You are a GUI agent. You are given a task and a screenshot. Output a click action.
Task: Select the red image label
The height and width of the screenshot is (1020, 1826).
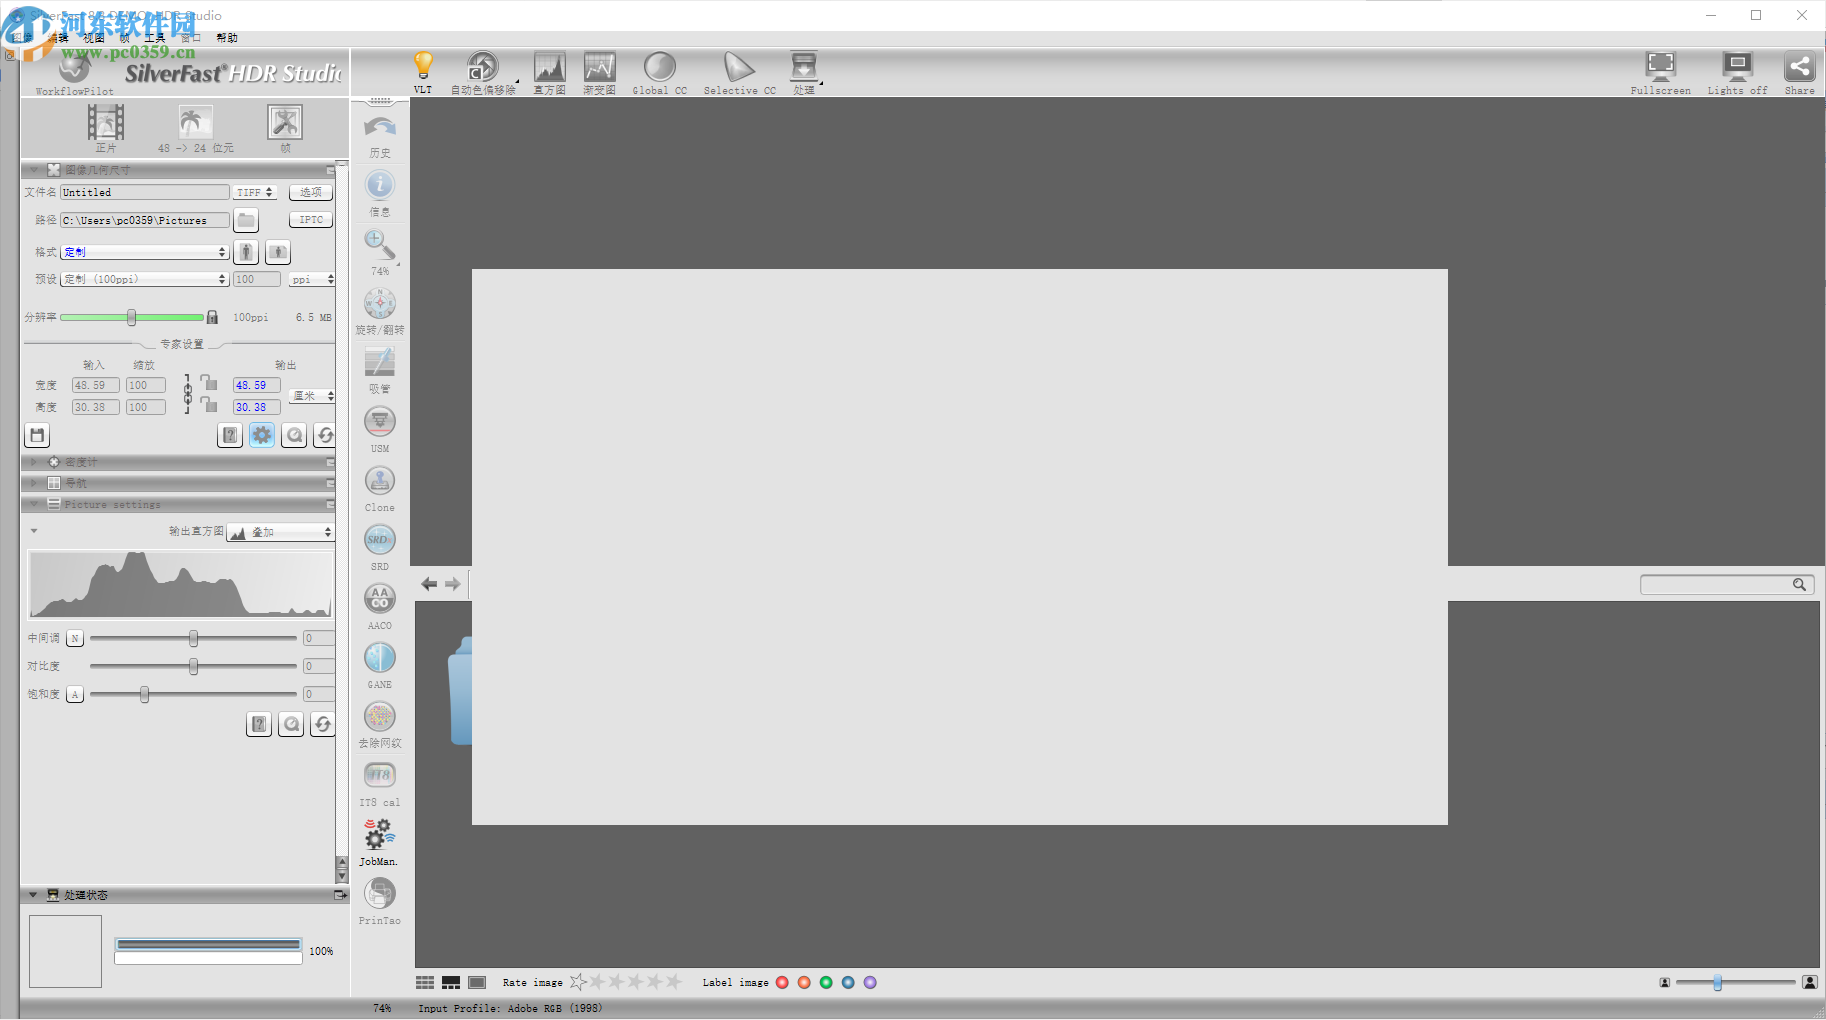(x=782, y=982)
